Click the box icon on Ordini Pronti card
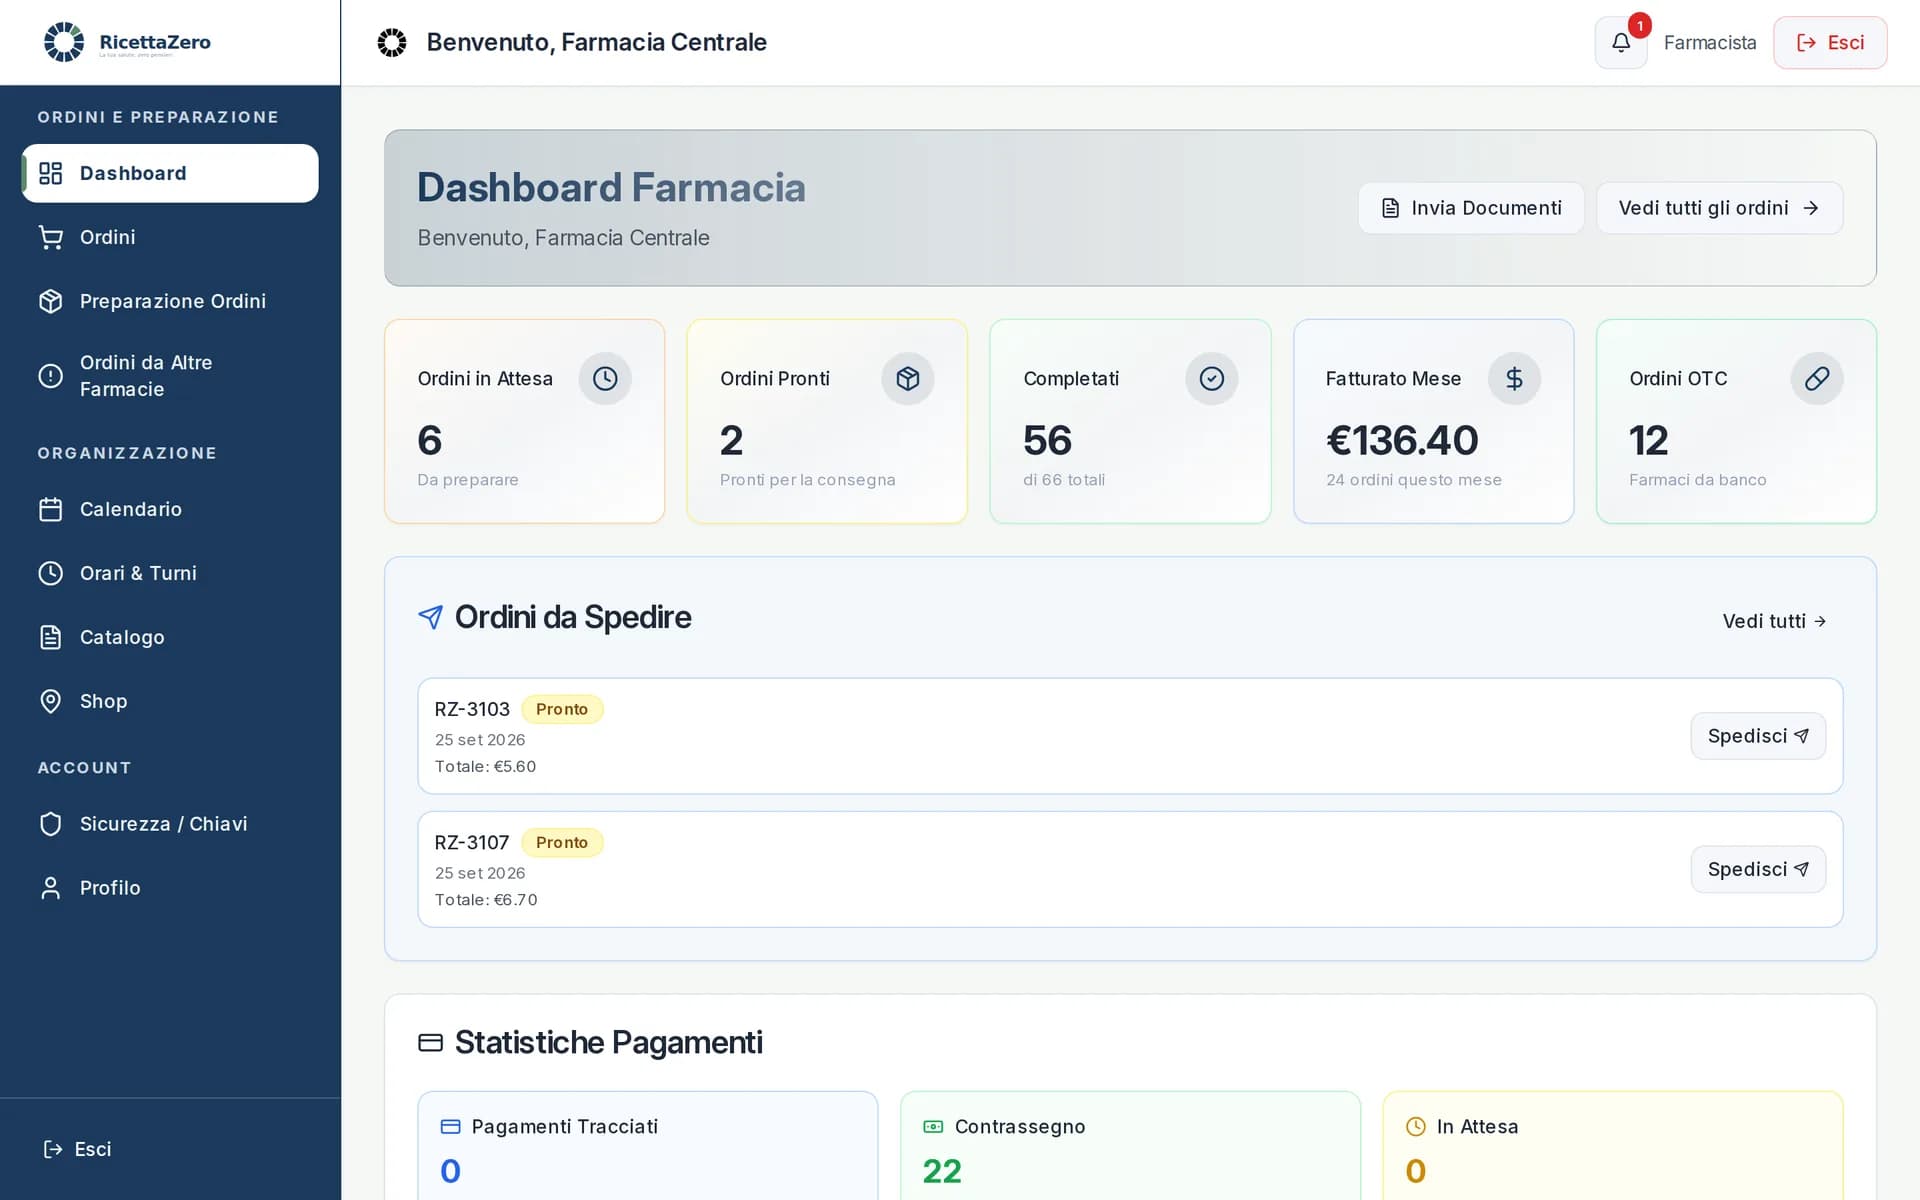The width and height of the screenshot is (1920, 1200). pyautogui.click(x=907, y=378)
